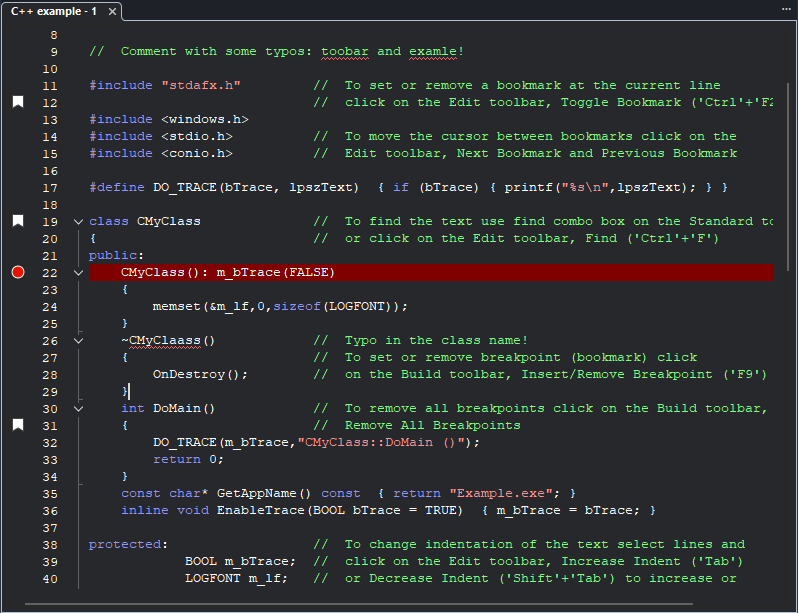
Task: Collapse the CMyClass() constructor fold
Action: click(x=78, y=272)
